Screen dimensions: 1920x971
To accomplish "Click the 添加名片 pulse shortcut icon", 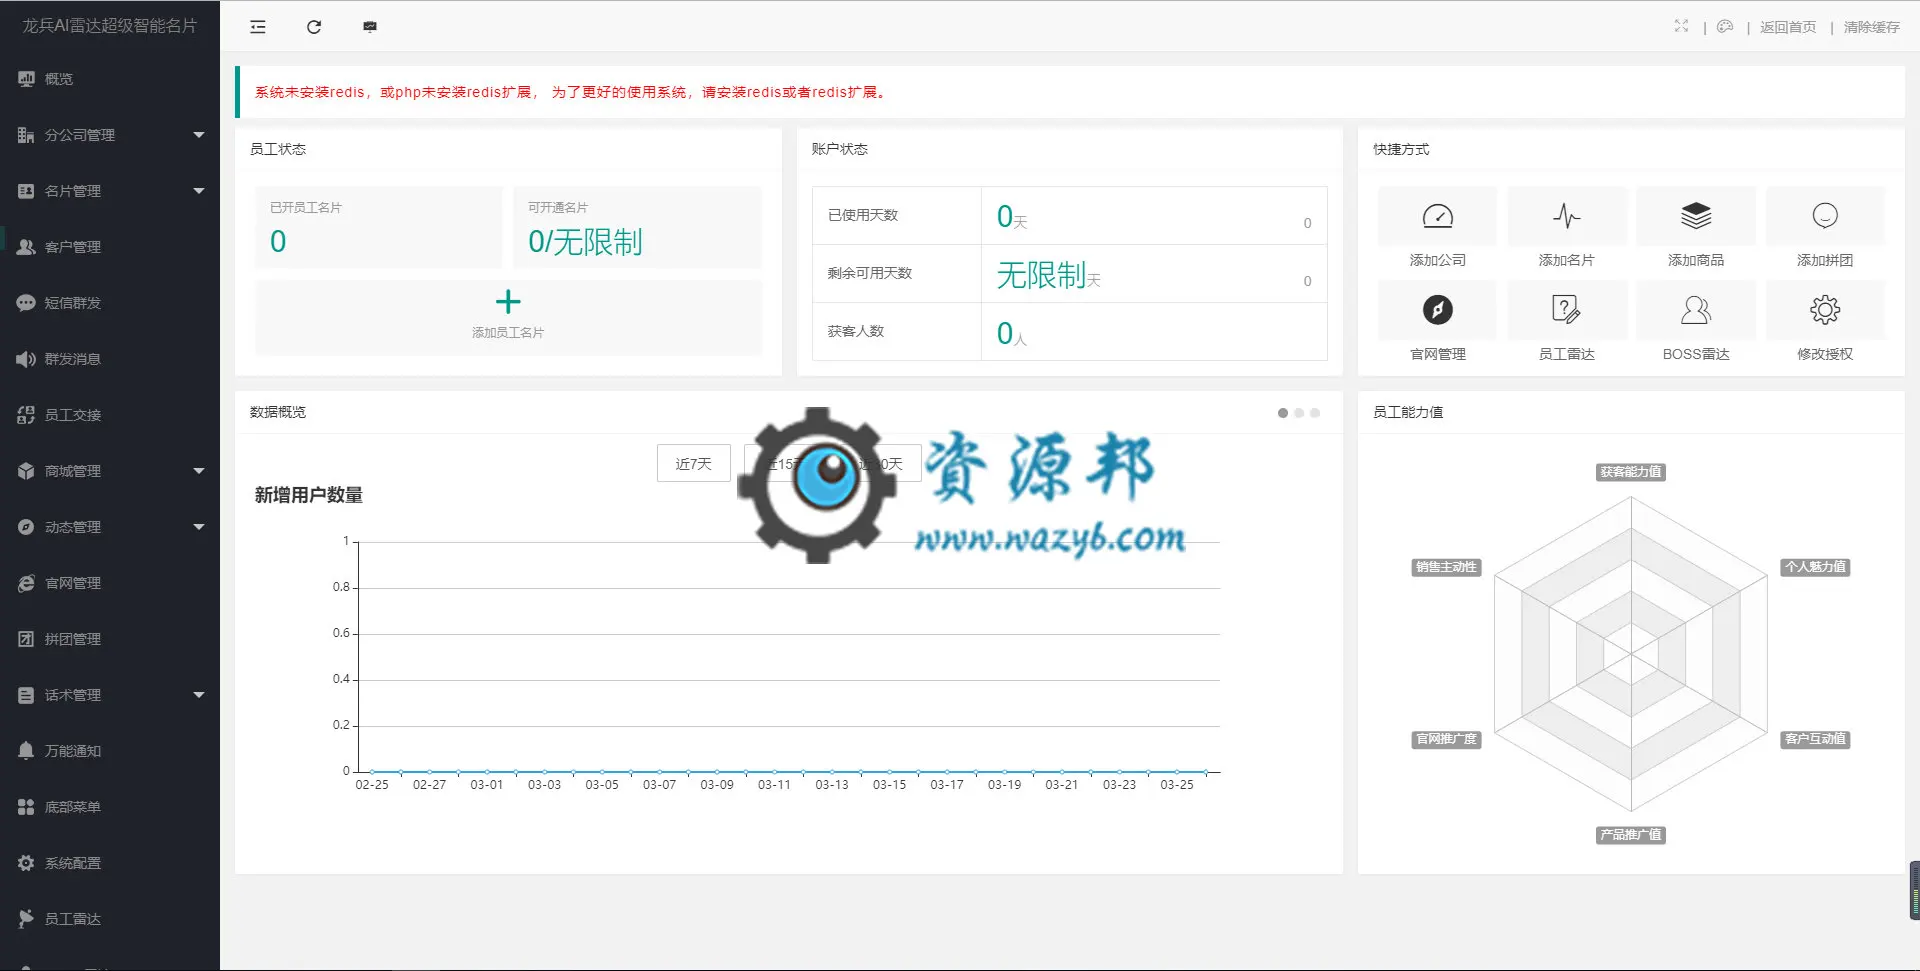I will [1567, 216].
